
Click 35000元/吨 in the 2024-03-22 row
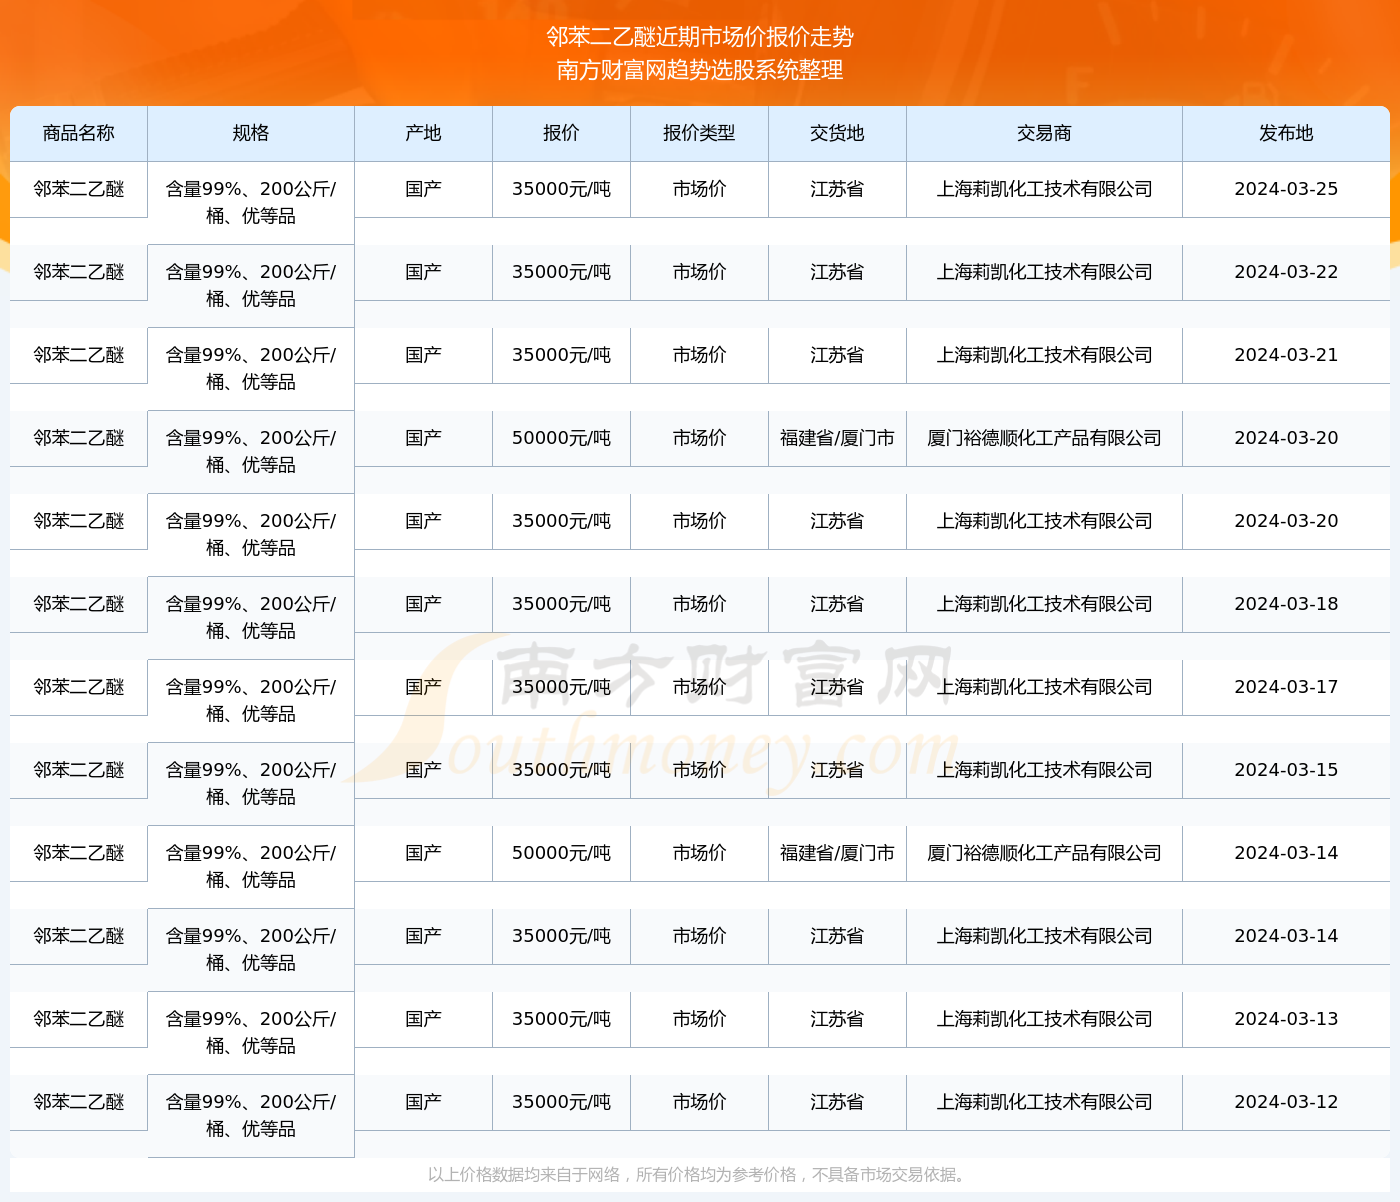(562, 272)
